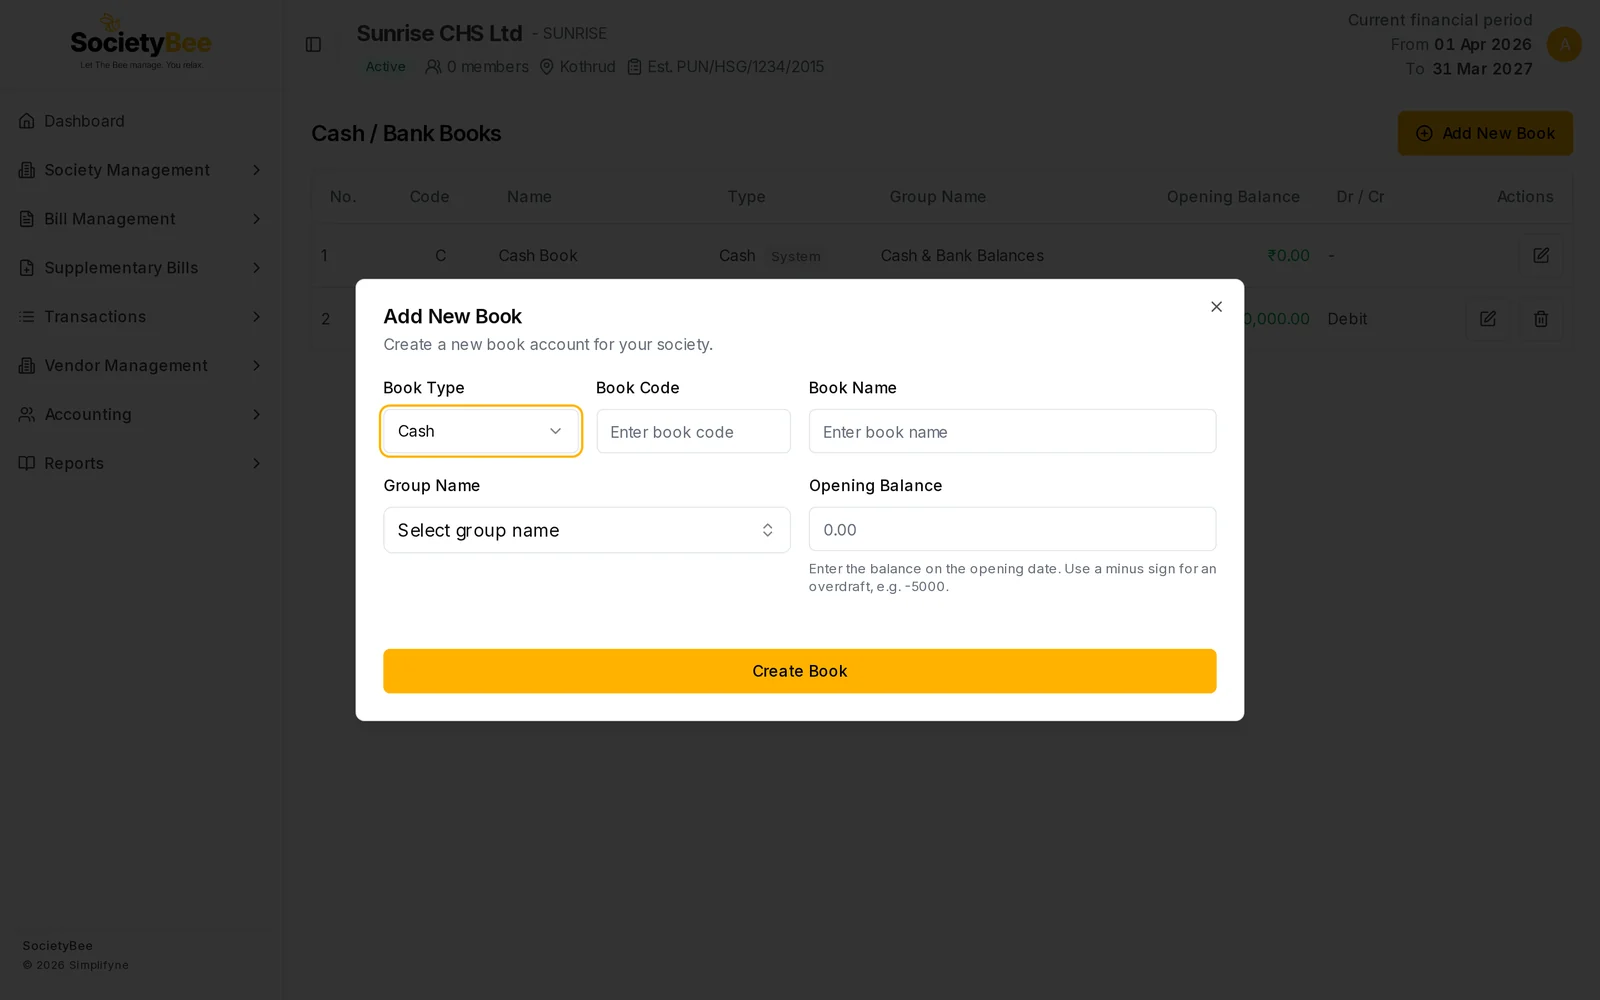Image resolution: width=1600 pixels, height=1000 pixels.
Task: Click the Accounting users icon
Action: point(27,415)
